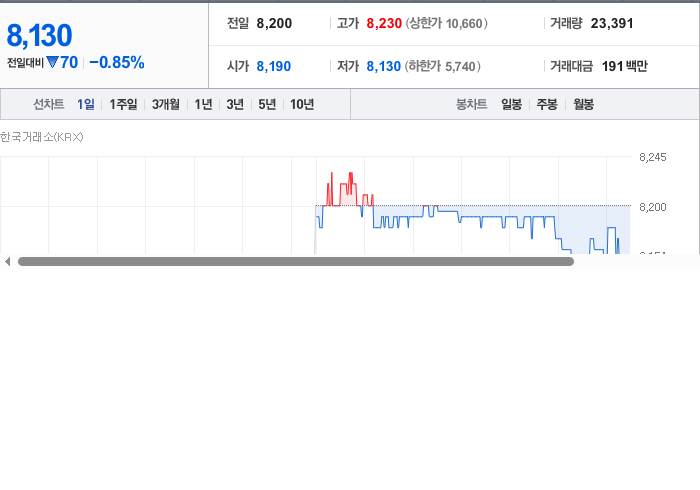Click the current price 8,130

point(39,35)
